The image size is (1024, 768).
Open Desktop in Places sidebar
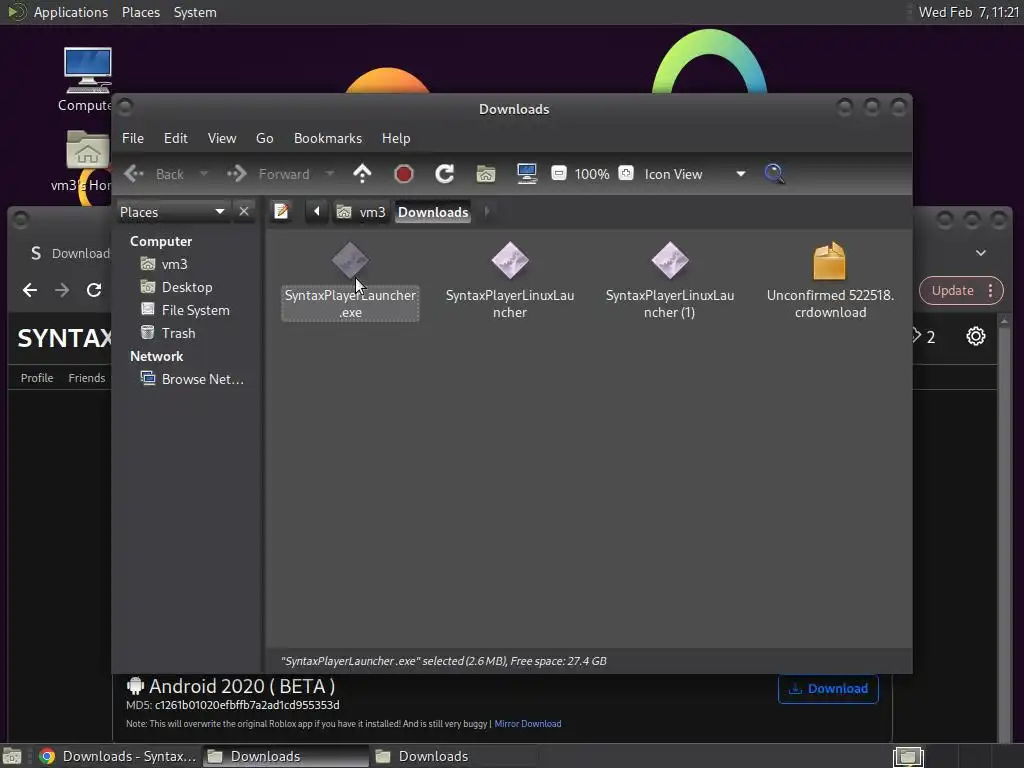[x=177, y=287]
